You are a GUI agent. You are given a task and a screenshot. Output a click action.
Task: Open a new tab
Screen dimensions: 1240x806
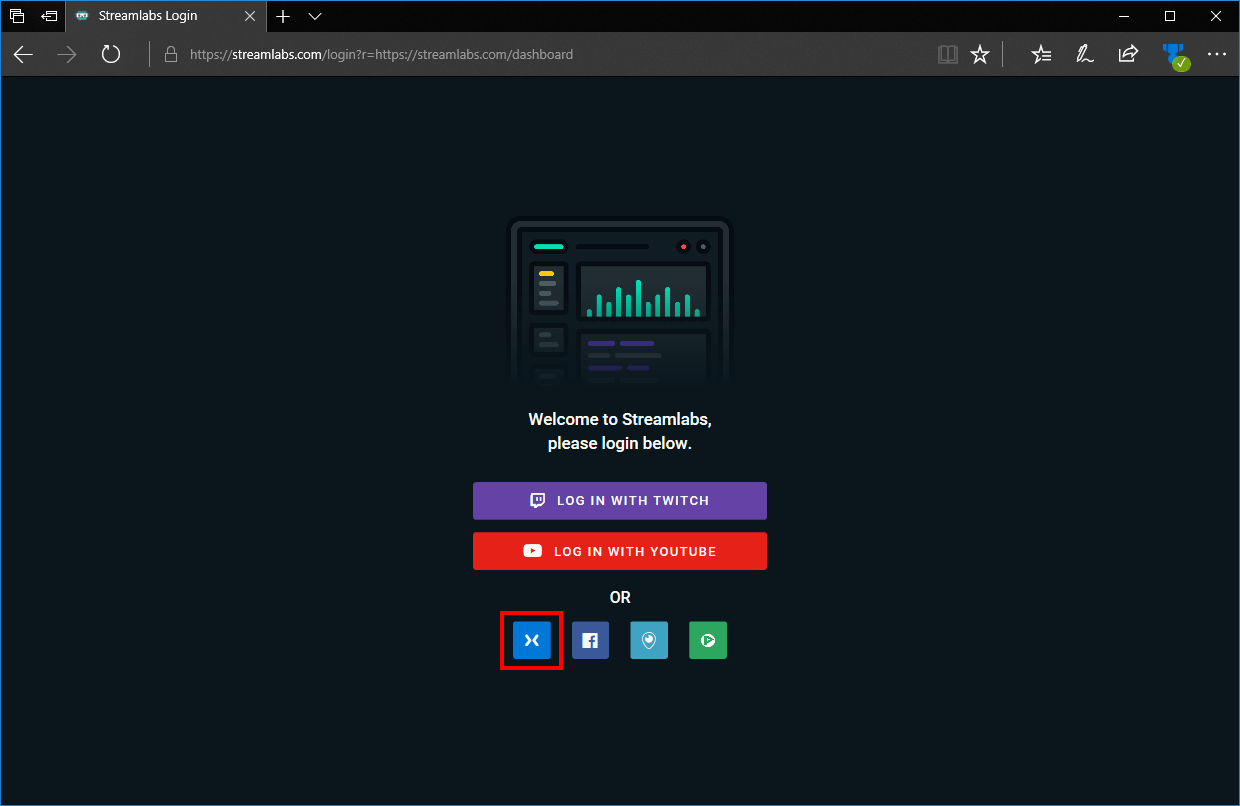pos(283,16)
